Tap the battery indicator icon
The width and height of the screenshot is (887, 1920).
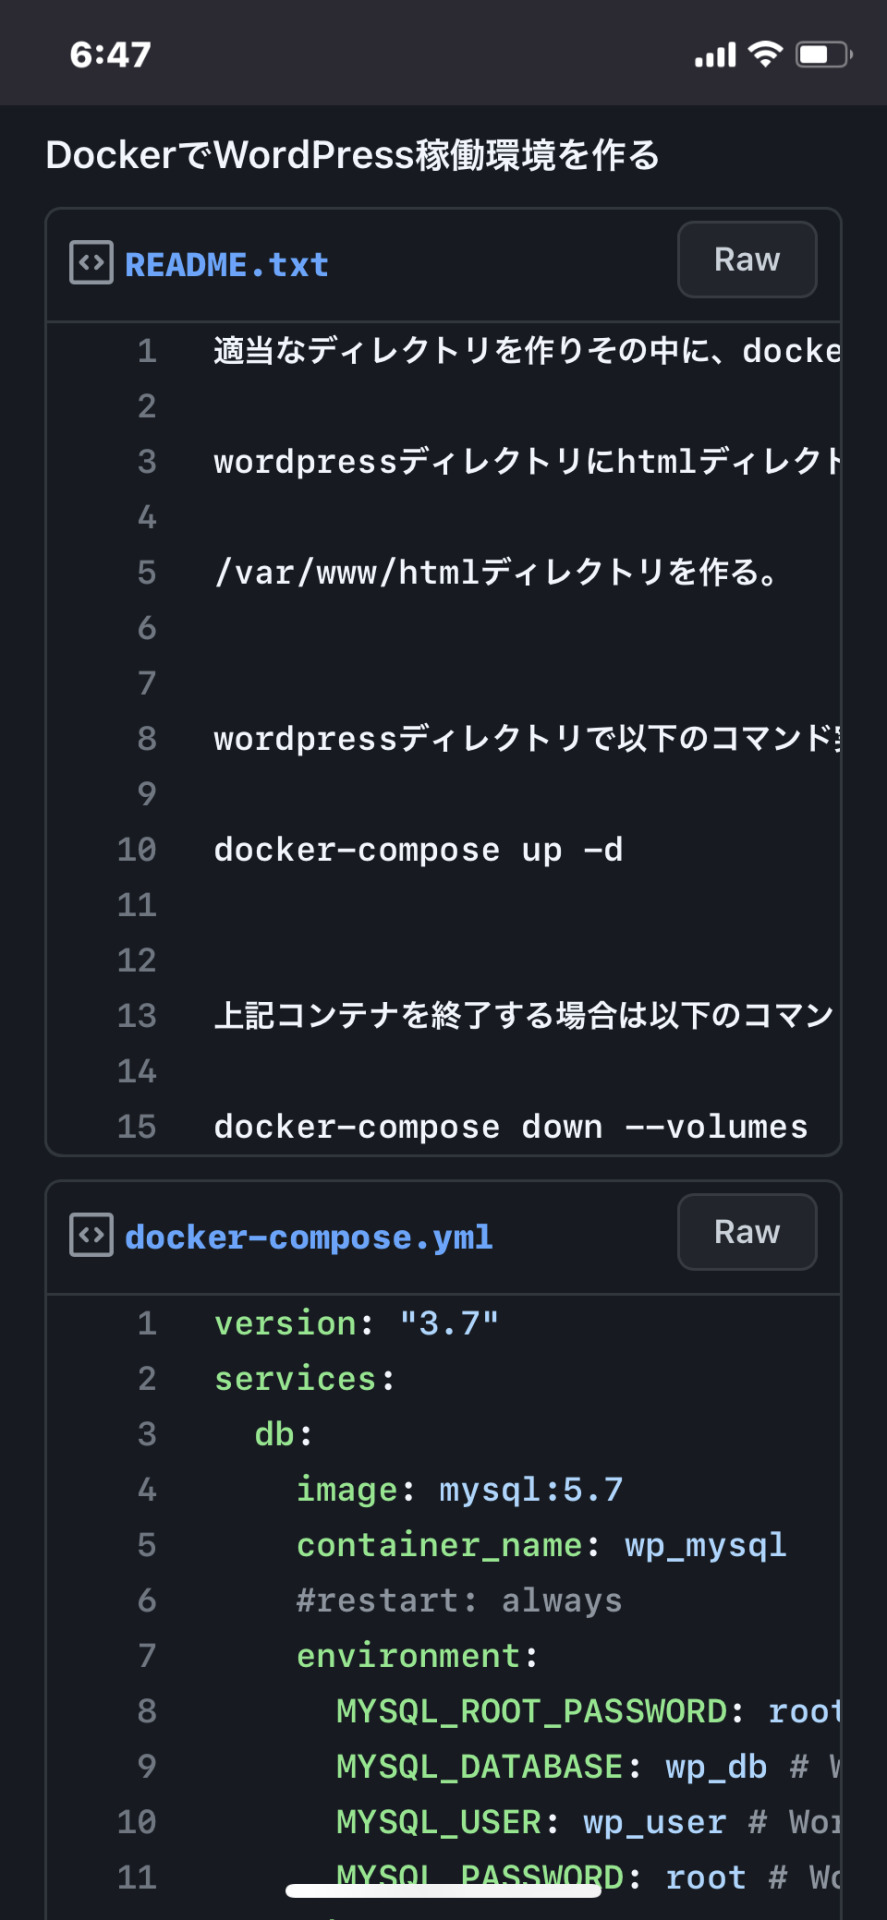[x=824, y=54]
